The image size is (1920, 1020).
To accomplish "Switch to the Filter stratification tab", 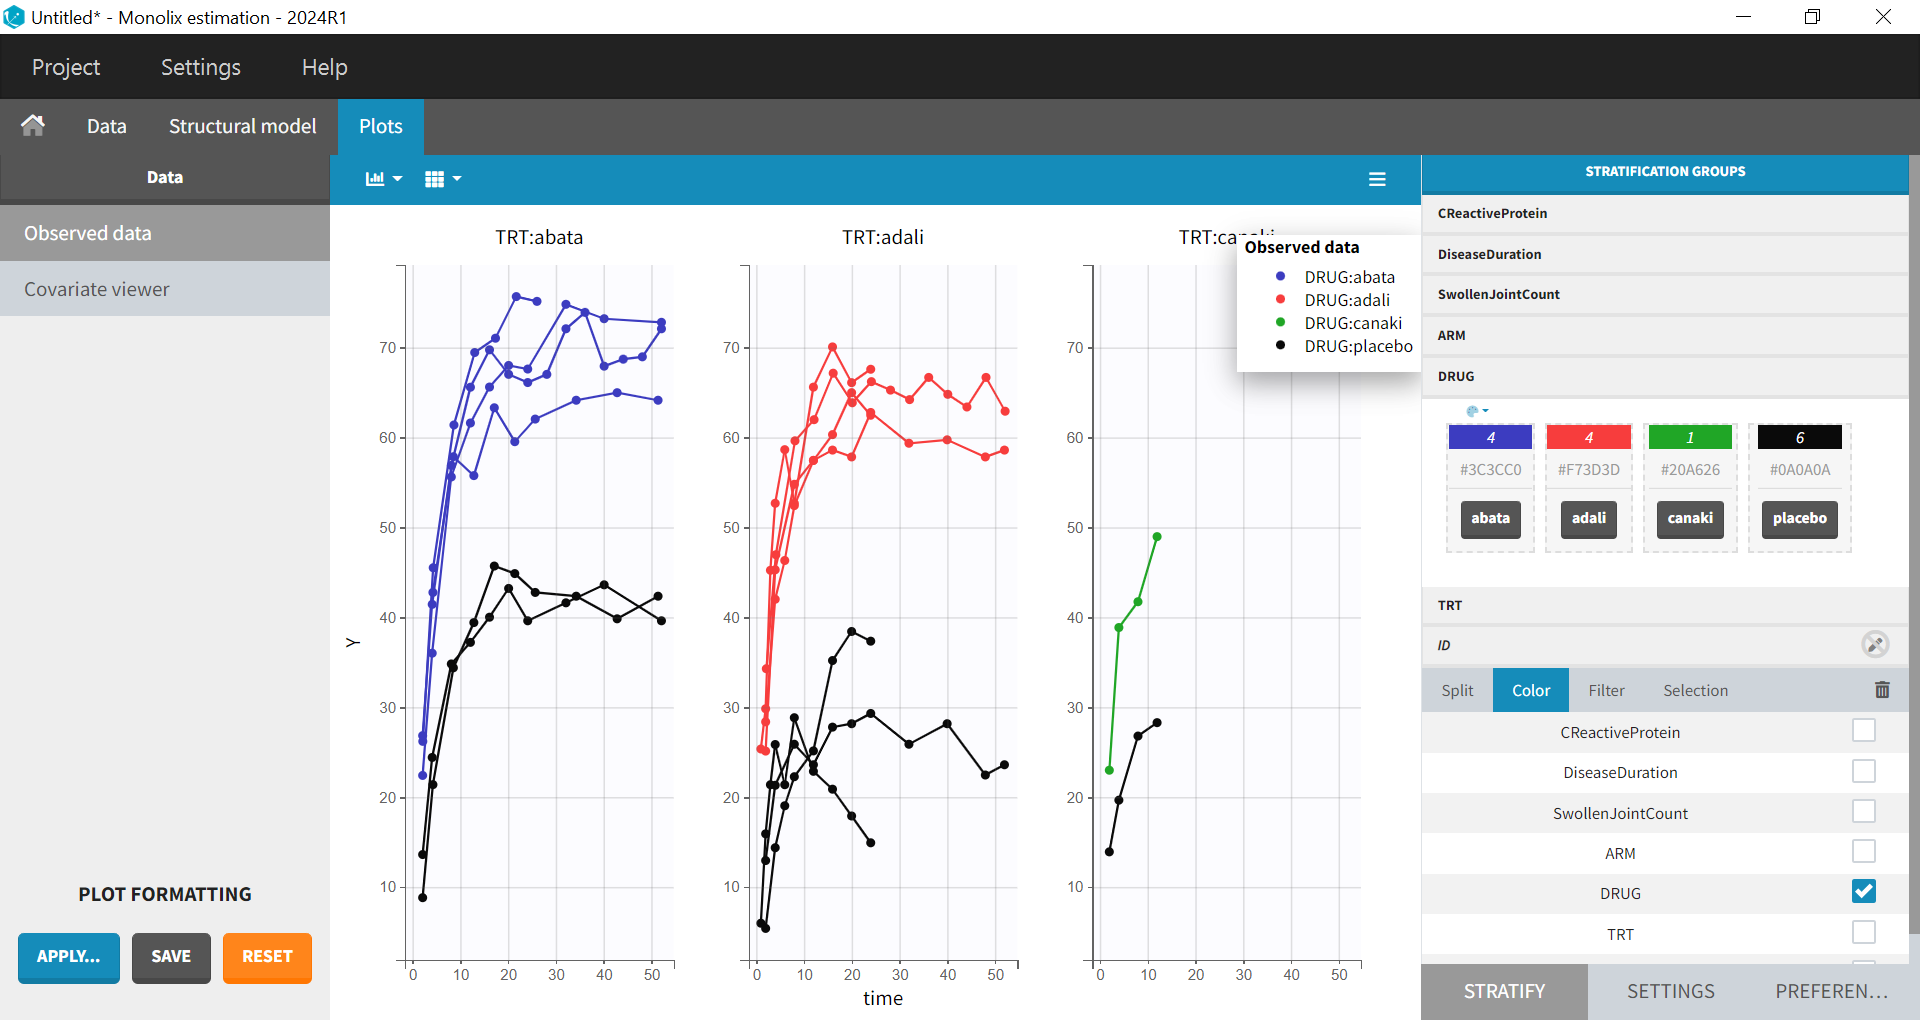I will (1606, 691).
